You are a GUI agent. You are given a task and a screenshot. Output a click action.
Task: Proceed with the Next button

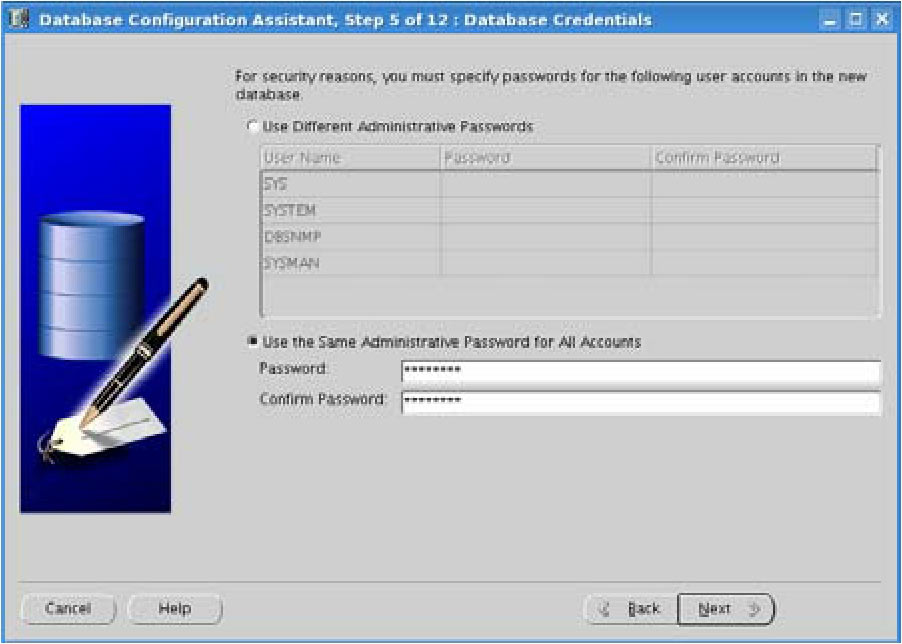point(725,608)
